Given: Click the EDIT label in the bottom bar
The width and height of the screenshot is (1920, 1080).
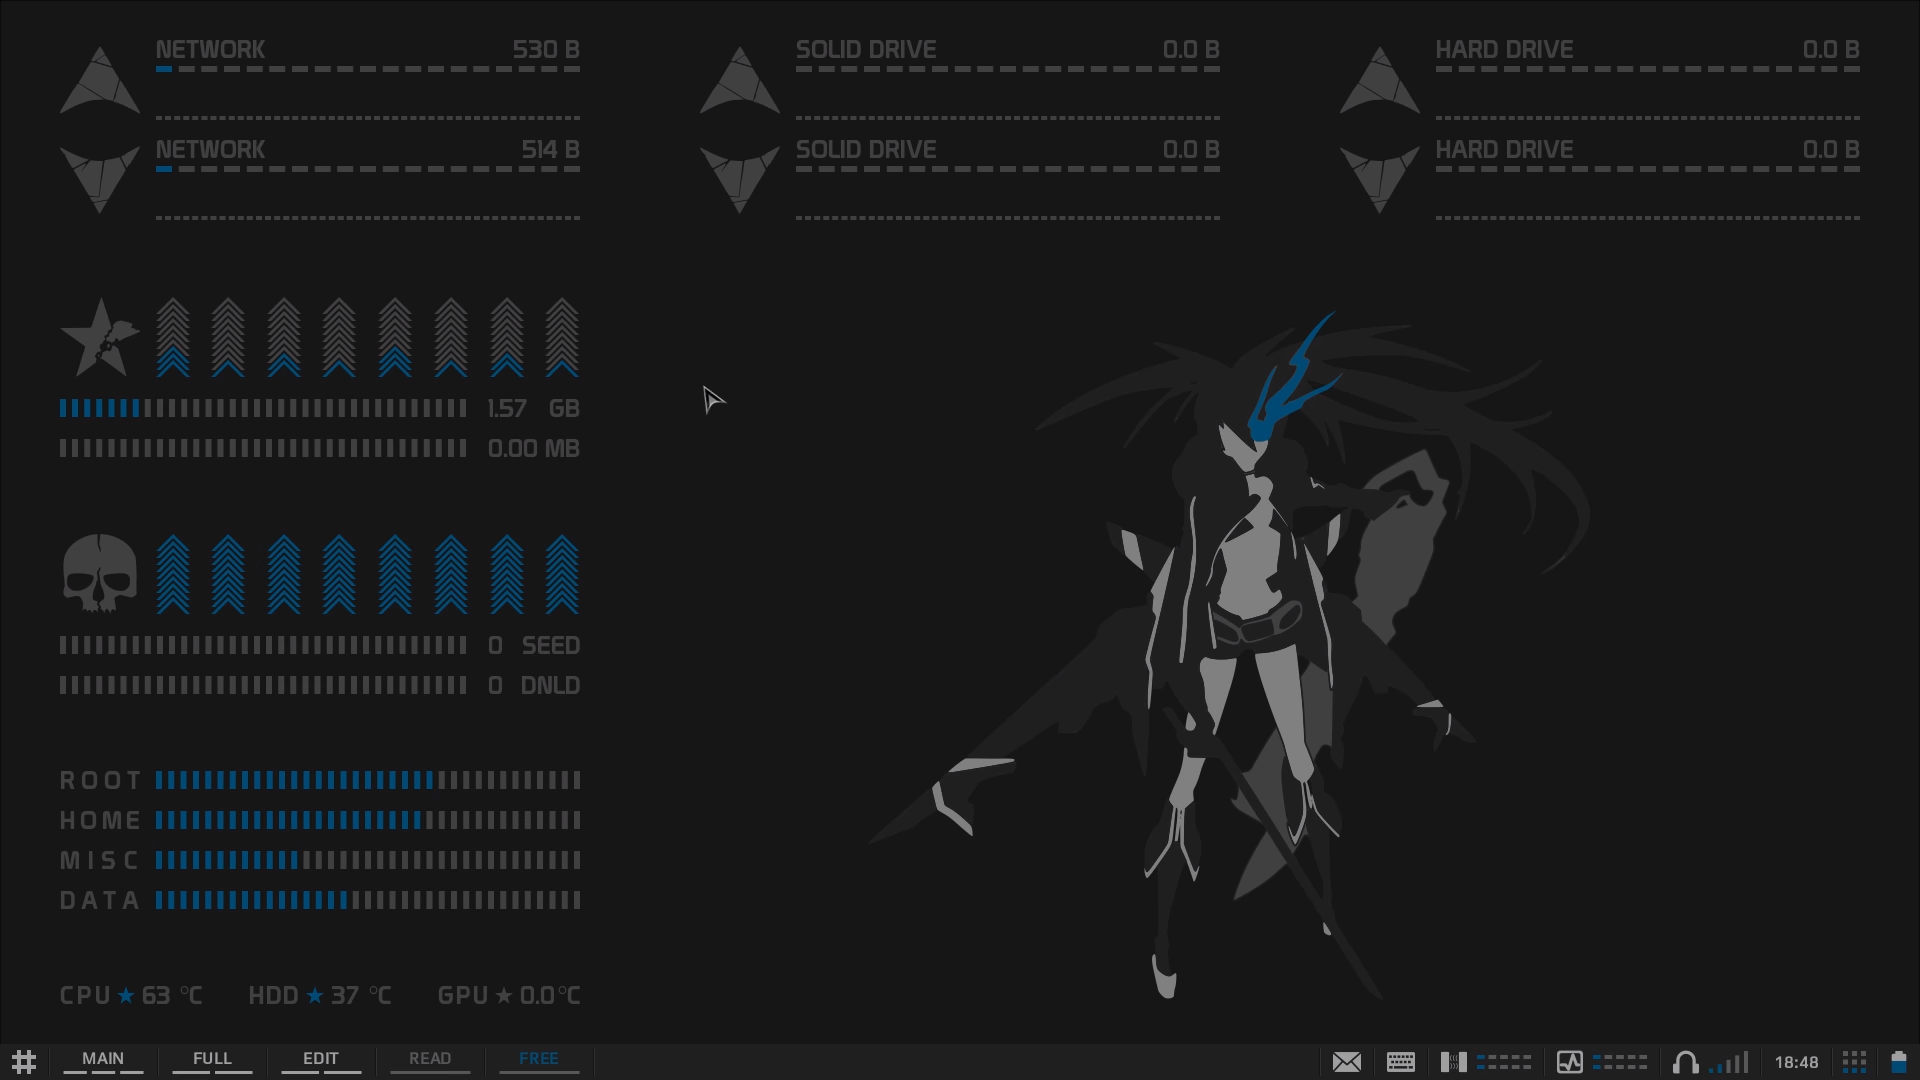Looking at the screenshot, I should 321,1058.
